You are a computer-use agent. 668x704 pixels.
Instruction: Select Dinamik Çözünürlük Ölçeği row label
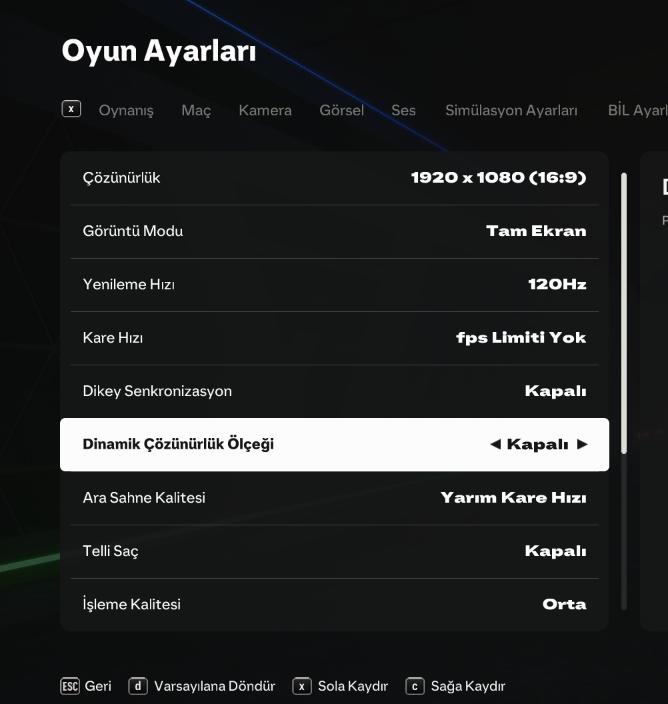[178, 444]
